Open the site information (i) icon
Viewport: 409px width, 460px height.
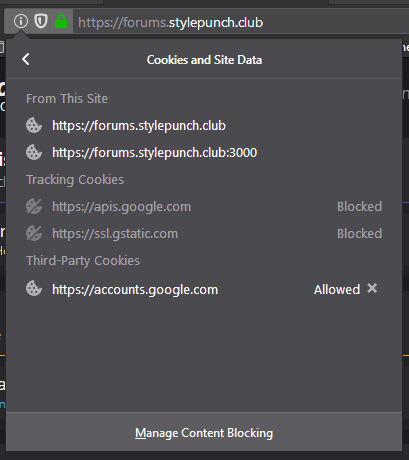tap(21, 21)
